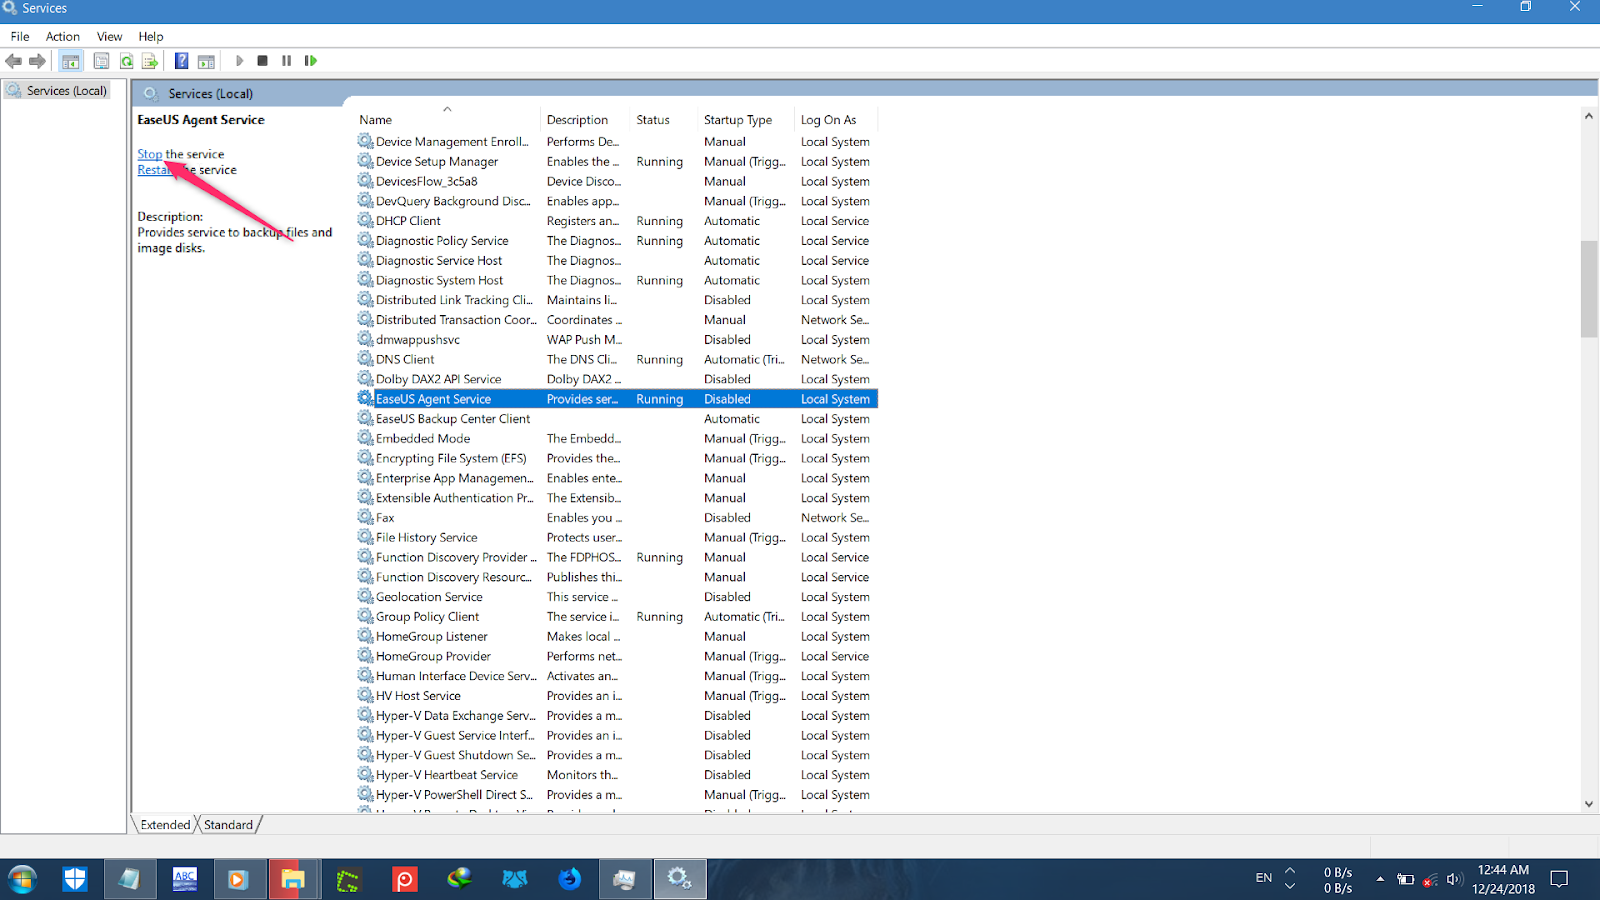This screenshot has width=1600, height=900.
Task: Click the Stop Service square icon in toolbar
Action: pyautogui.click(x=262, y=61)
